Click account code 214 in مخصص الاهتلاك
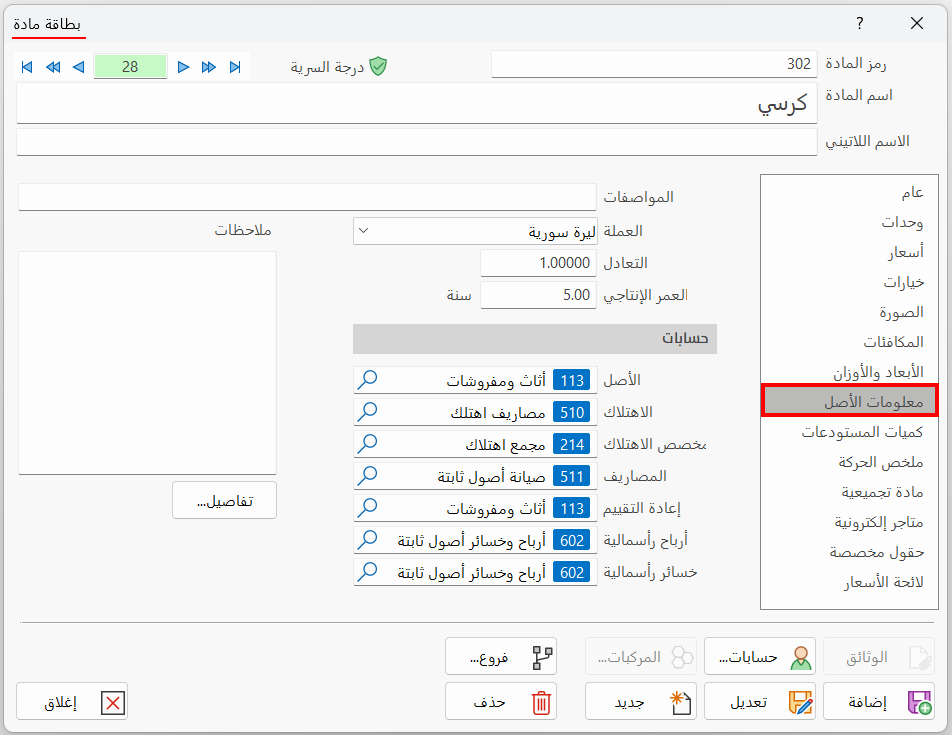952x735 pixels. [572, 445]
